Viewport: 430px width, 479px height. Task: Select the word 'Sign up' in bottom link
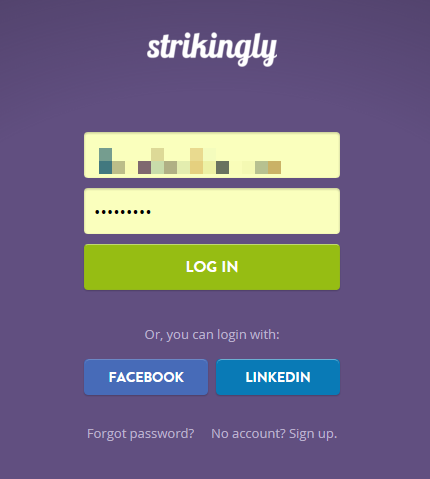[313, 434]
